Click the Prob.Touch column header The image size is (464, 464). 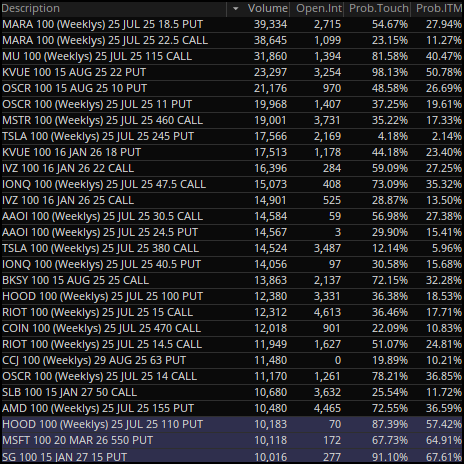(x=379, y=8)
